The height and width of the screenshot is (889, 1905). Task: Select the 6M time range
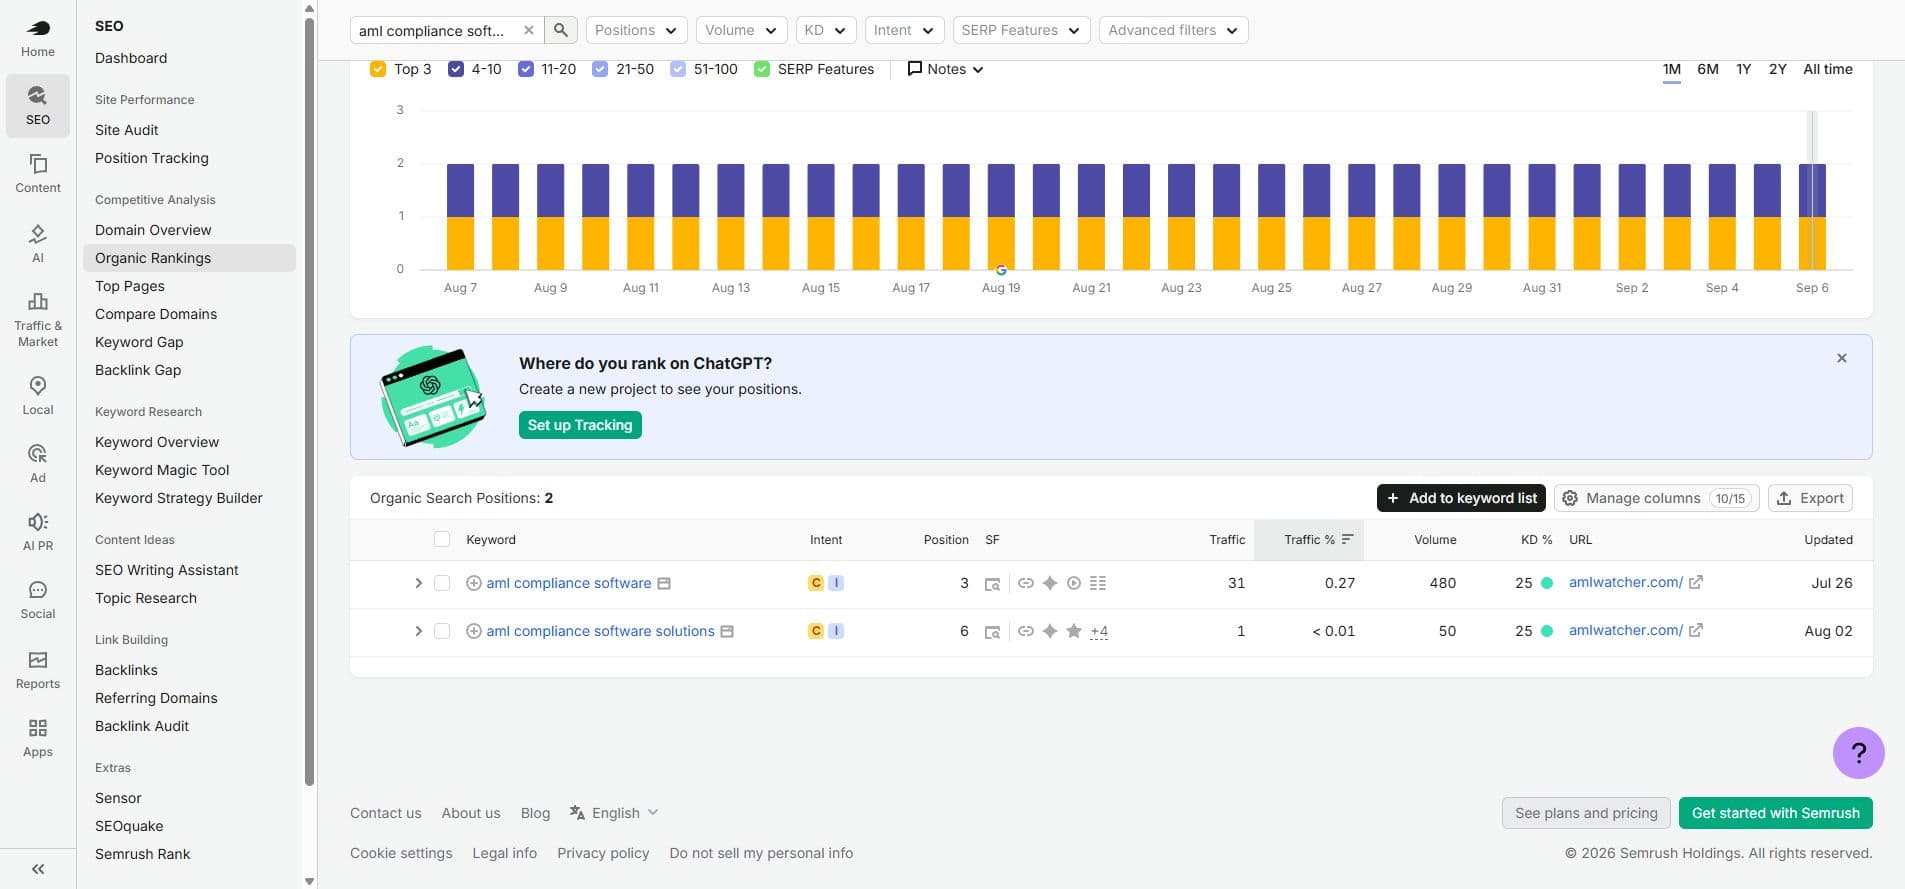point(1707,69)
